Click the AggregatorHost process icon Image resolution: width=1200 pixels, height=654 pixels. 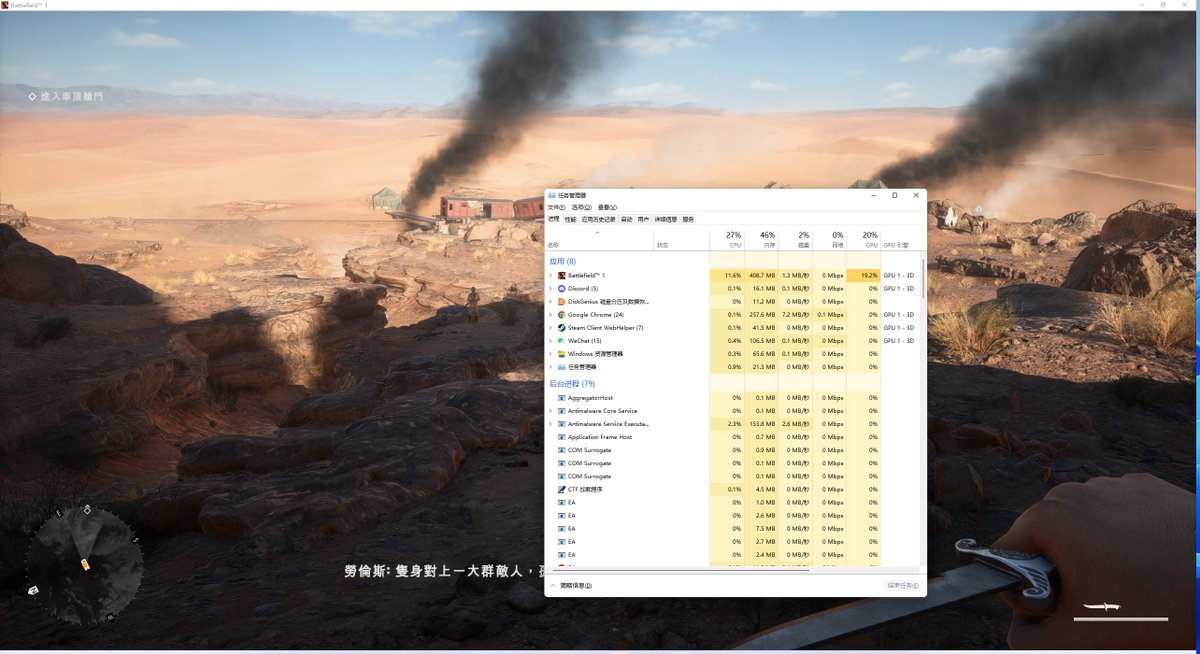(562, 398)
